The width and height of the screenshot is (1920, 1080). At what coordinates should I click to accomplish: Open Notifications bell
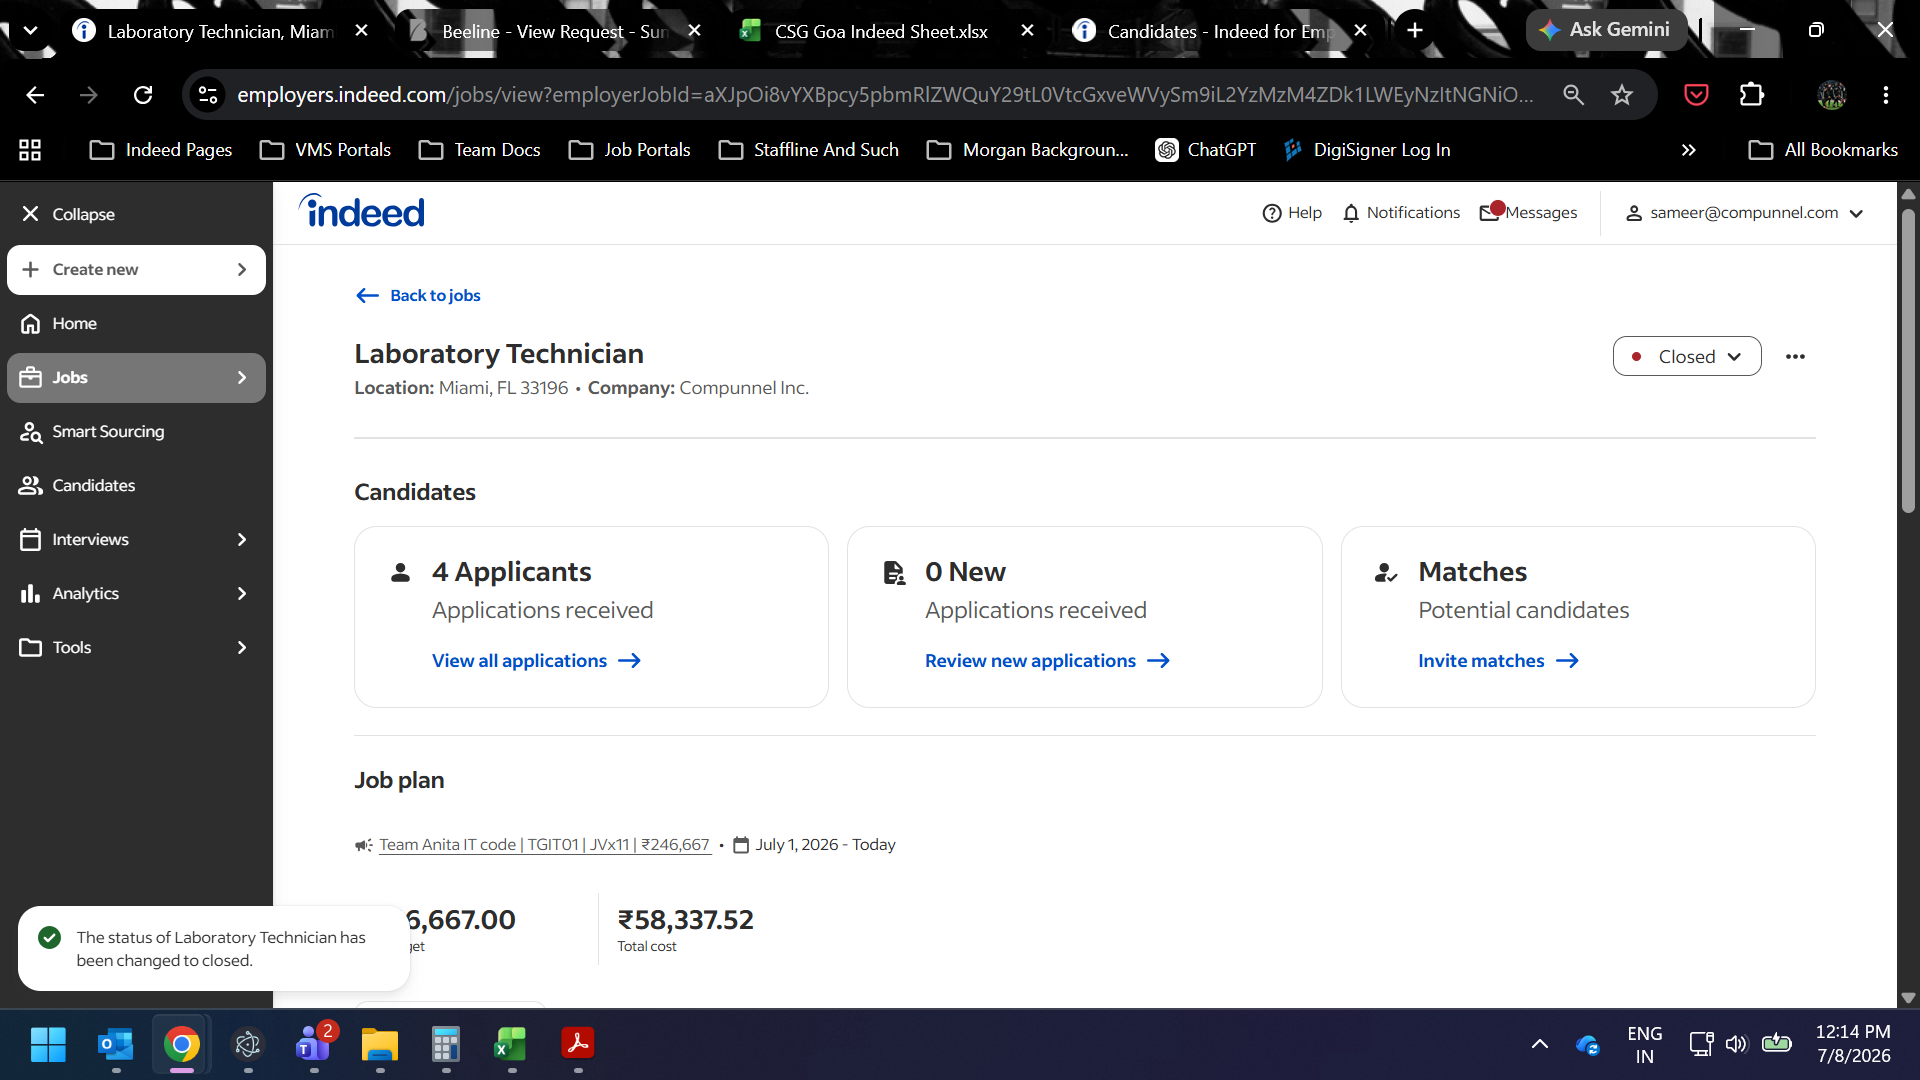click(1401, 213)
